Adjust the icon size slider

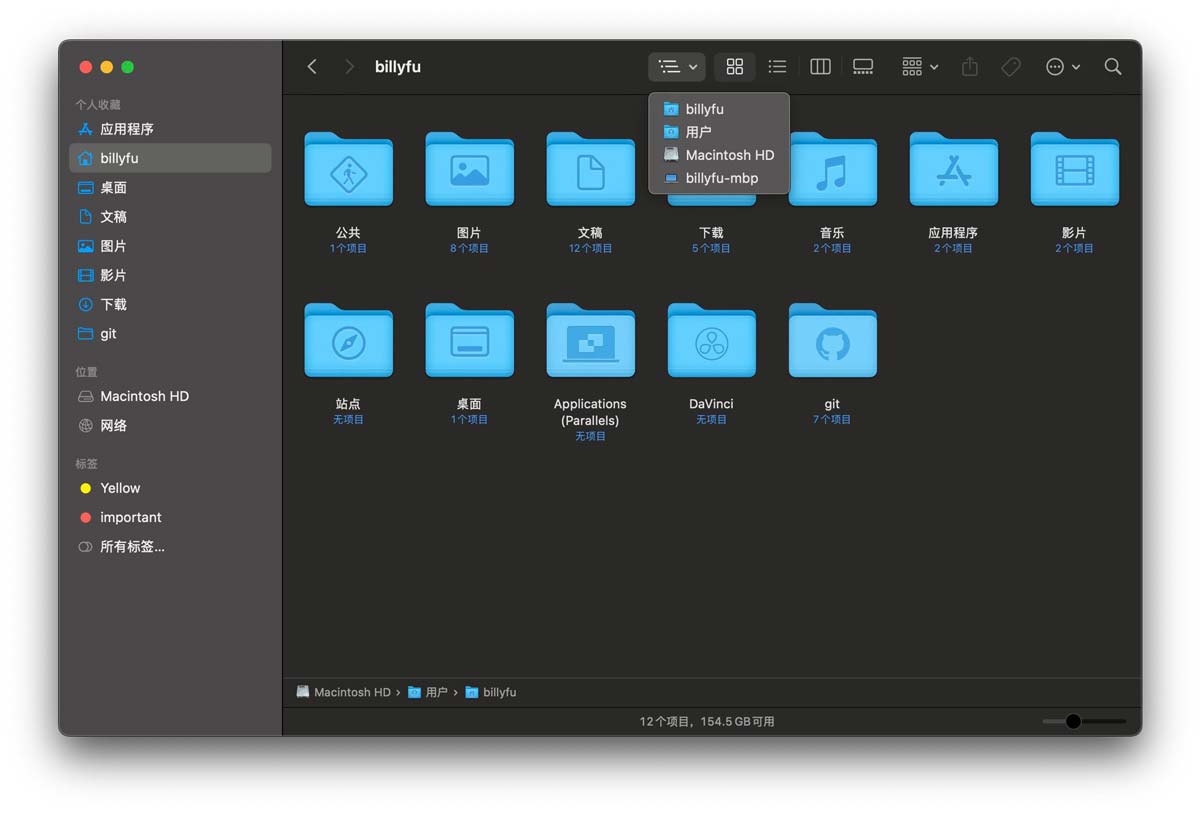[1084, 721]
